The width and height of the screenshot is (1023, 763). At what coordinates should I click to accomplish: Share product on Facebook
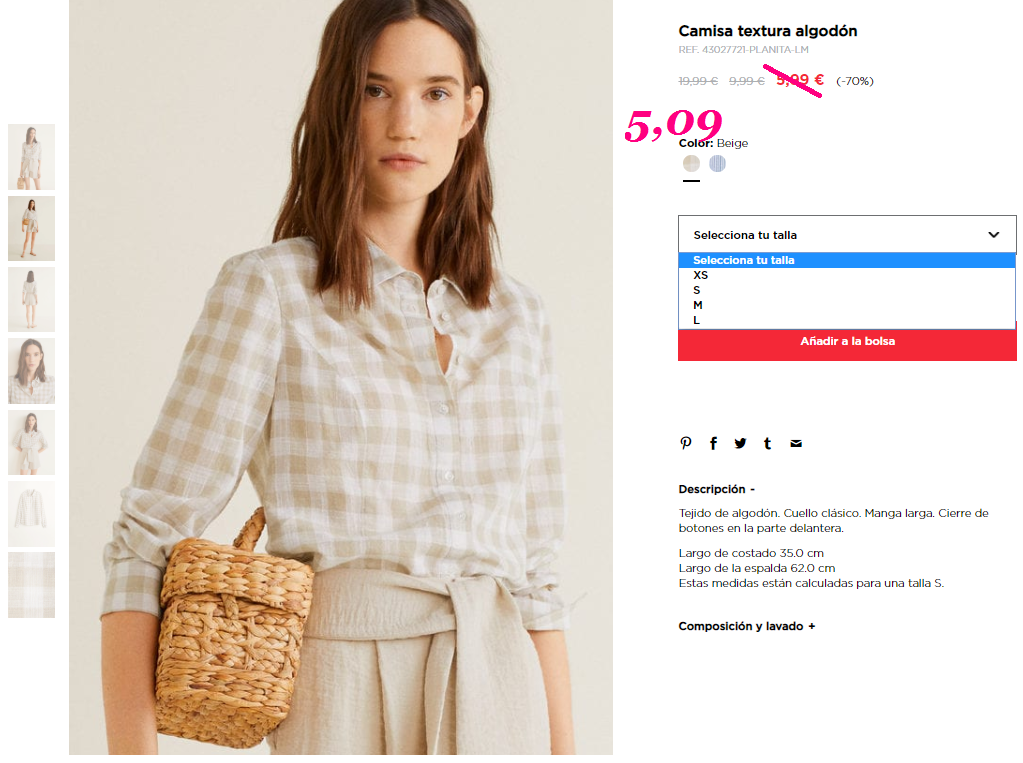pyautogui.click(x=713, y=443)
